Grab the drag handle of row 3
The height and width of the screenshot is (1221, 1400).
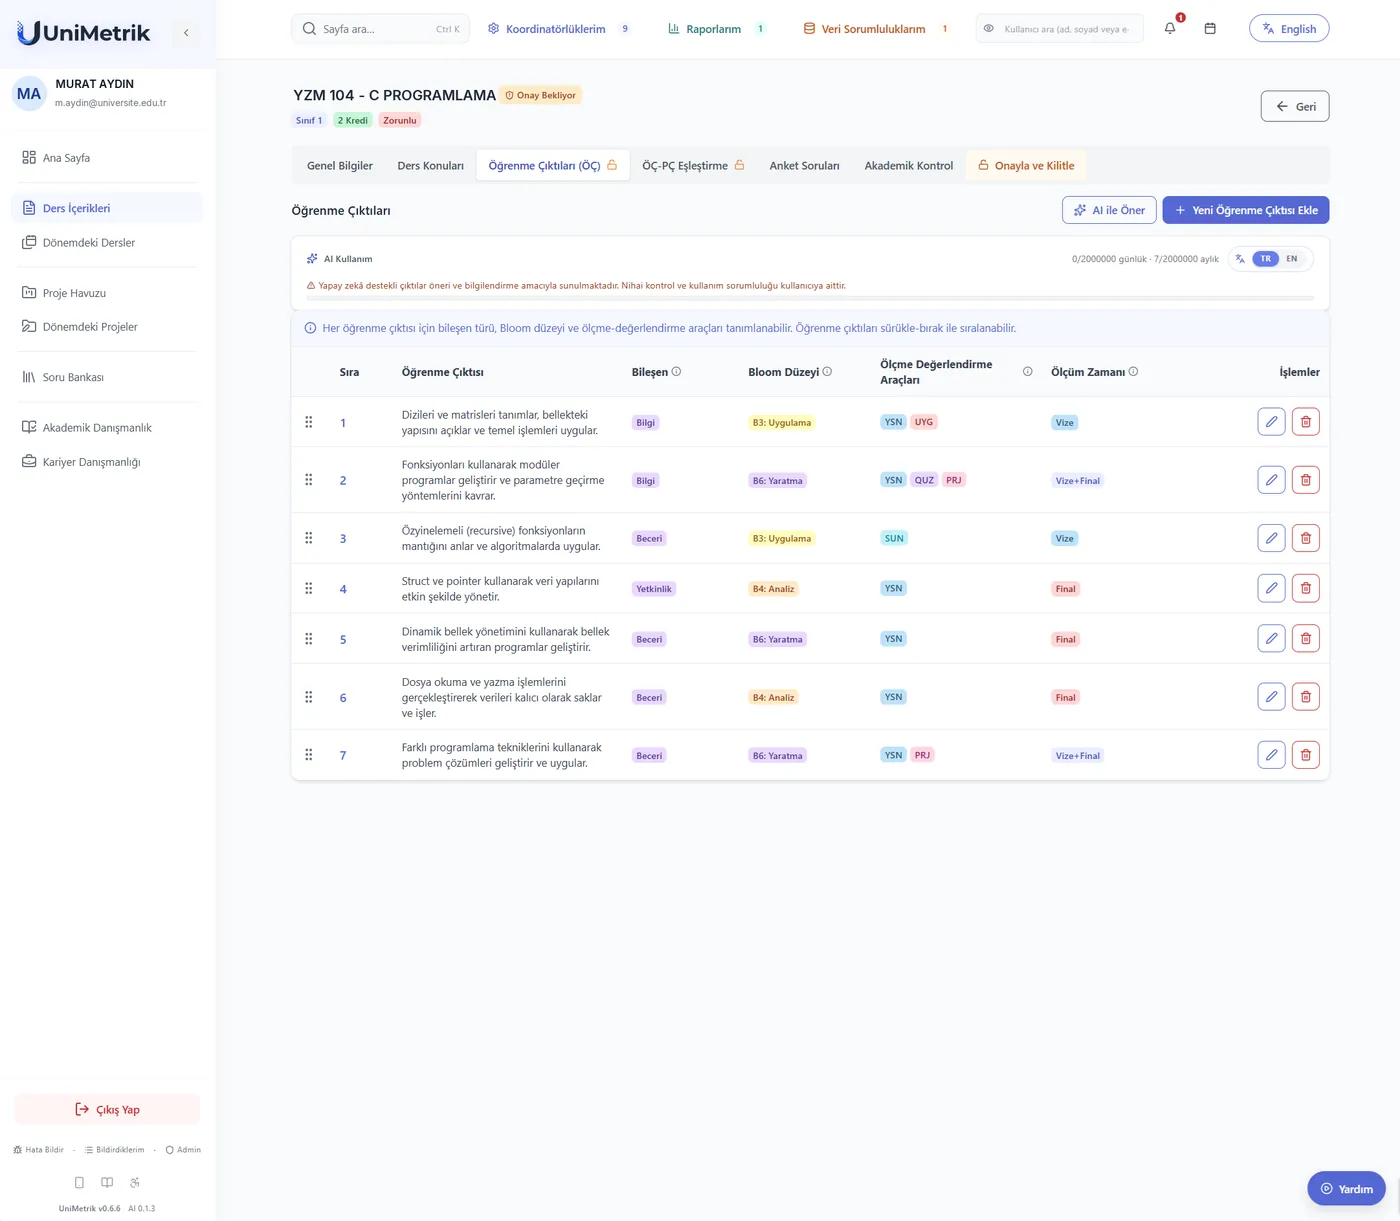tap(309, 538)
